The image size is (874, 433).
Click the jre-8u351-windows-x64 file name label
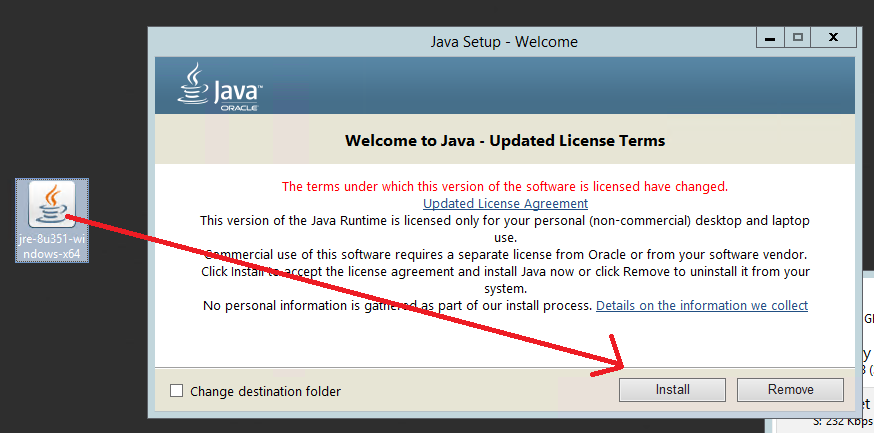click(x=52, y=247)
